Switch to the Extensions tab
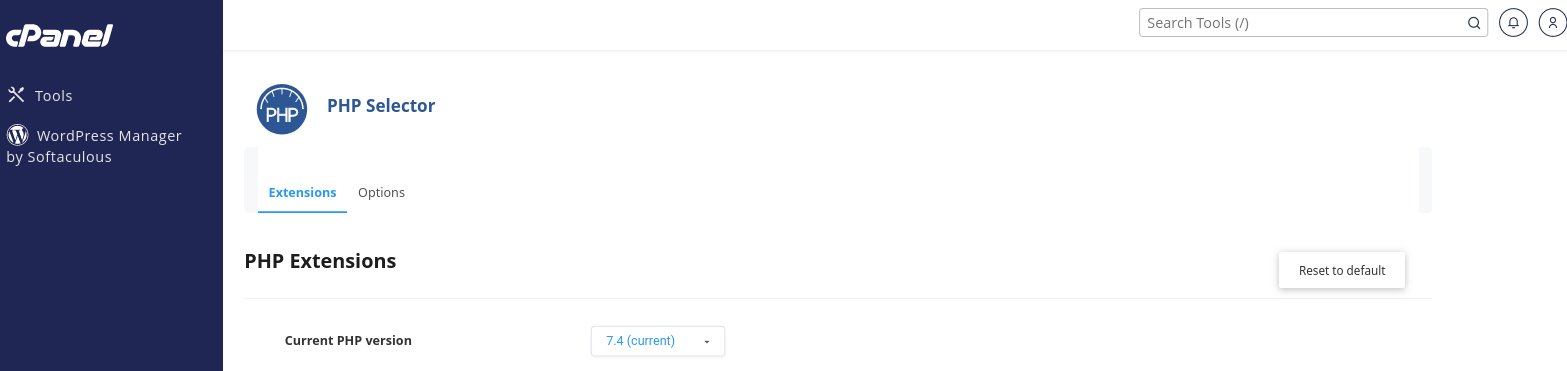 point(302,192)
